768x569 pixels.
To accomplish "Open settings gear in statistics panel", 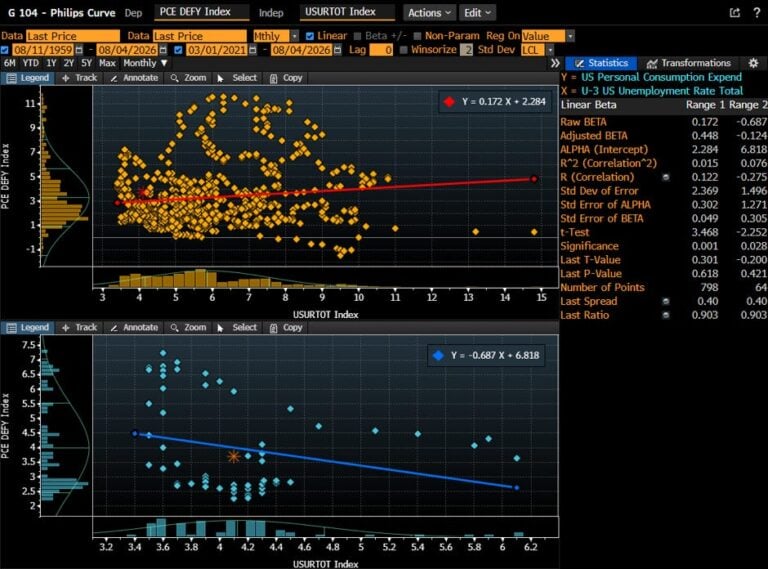I will pos(753,63).
